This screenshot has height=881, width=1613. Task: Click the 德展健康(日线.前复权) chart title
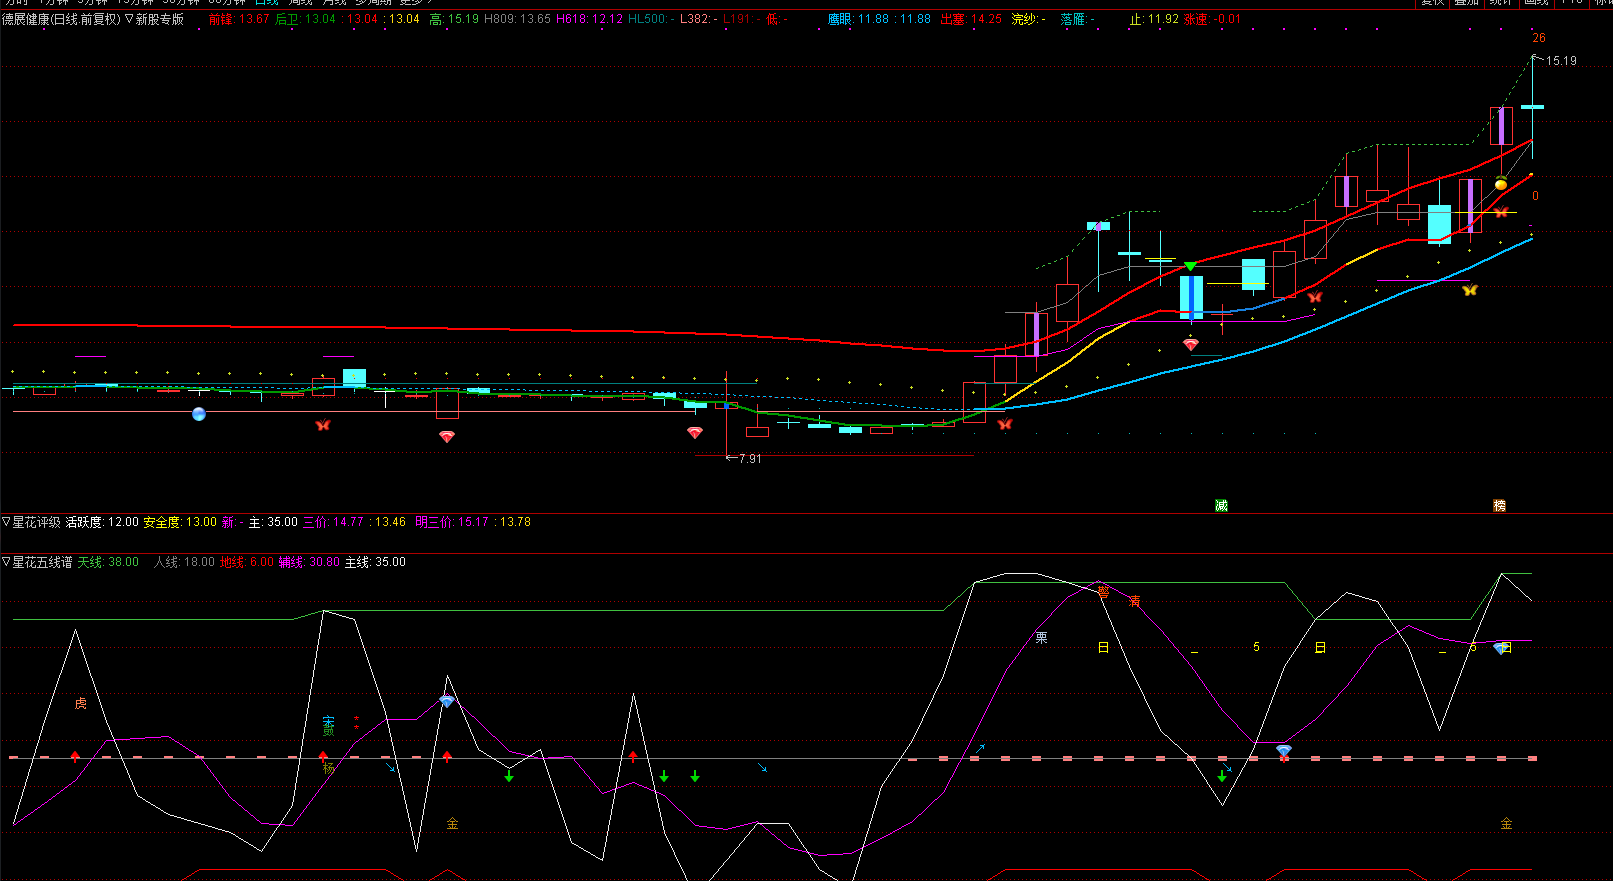[x=61, y=19]
